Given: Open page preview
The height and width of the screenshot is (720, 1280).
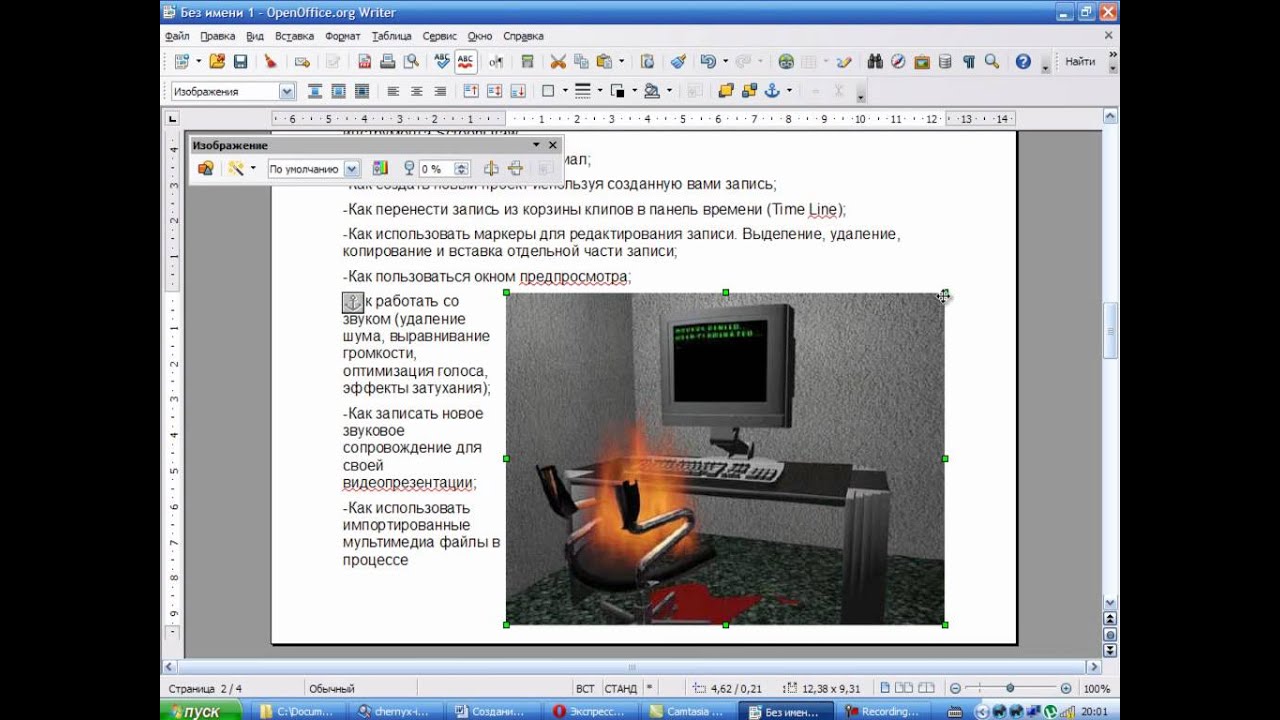Looking at the screenshot, I should click(x=411, y=62).
